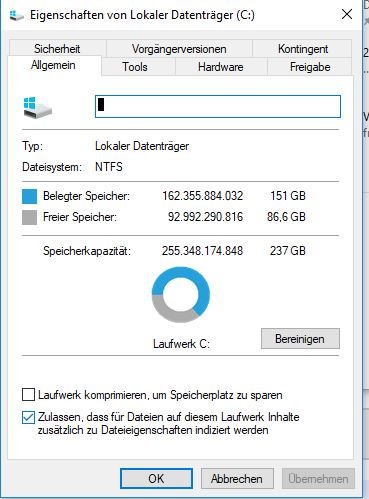Open the Hardware tab
369x499 pixels.
coord(221,67)
